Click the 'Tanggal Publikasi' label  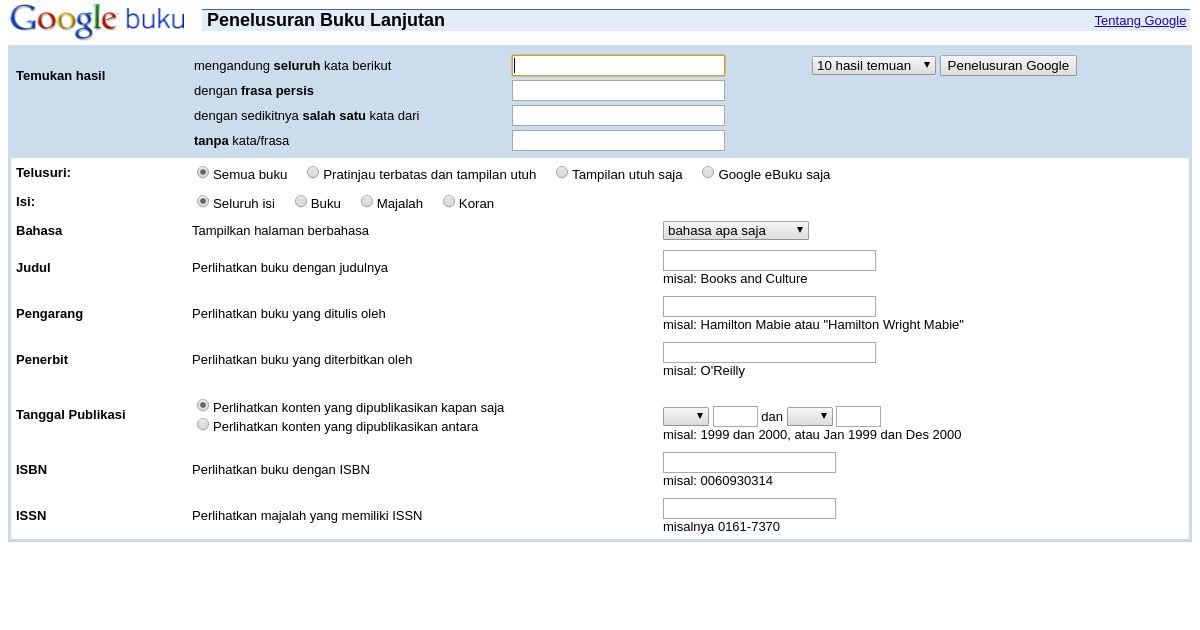[x=71, y=414]
